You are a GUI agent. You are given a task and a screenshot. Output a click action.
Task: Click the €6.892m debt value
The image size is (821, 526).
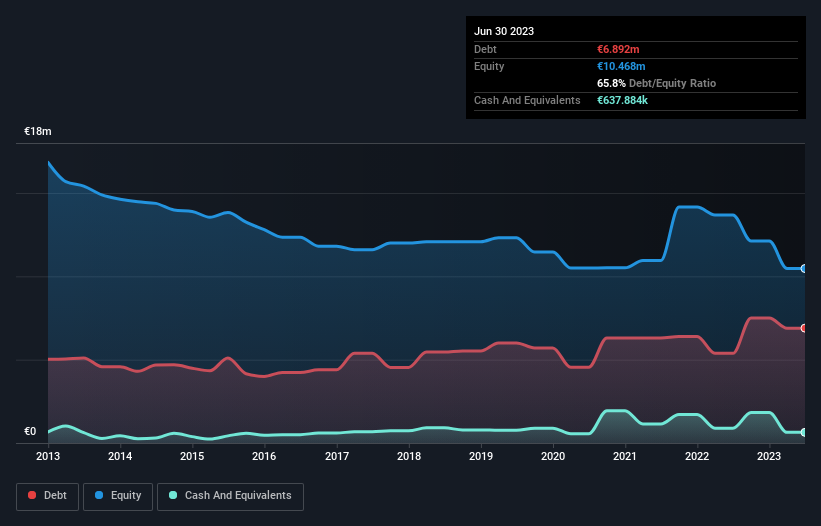(x=618, y=49)
